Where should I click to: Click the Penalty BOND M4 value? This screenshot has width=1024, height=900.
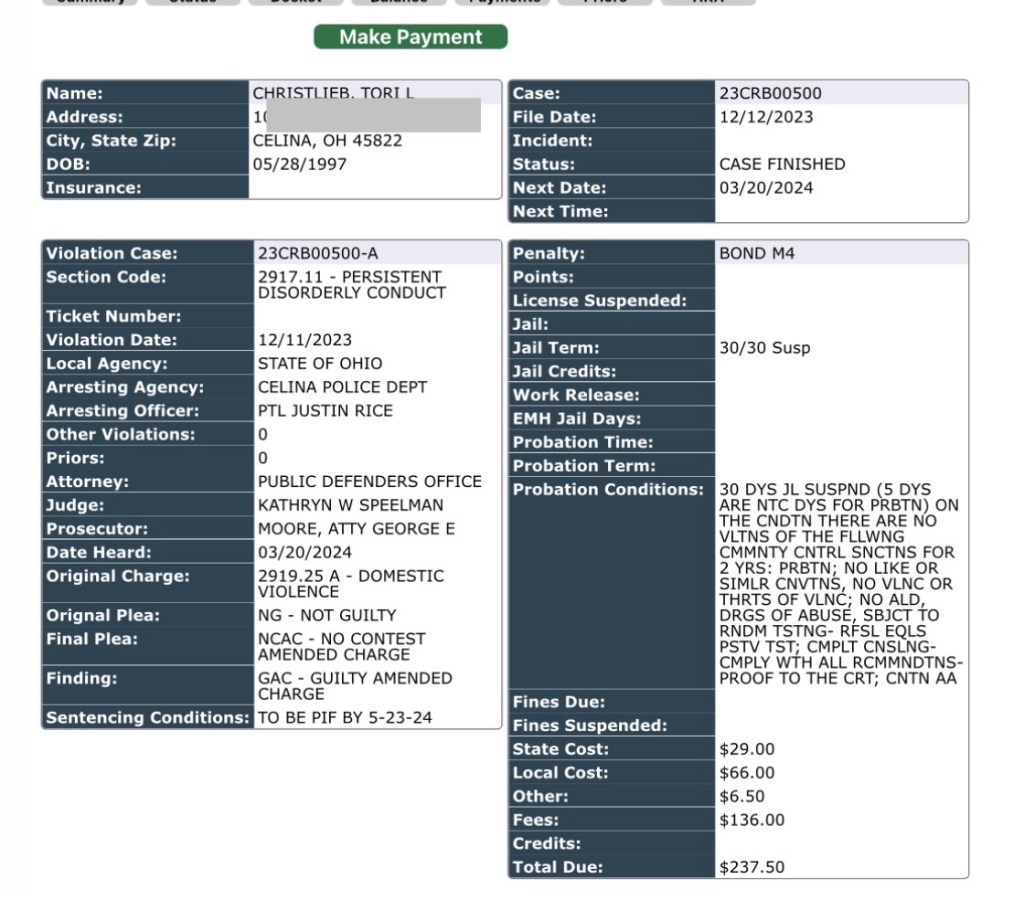[757, 254]
